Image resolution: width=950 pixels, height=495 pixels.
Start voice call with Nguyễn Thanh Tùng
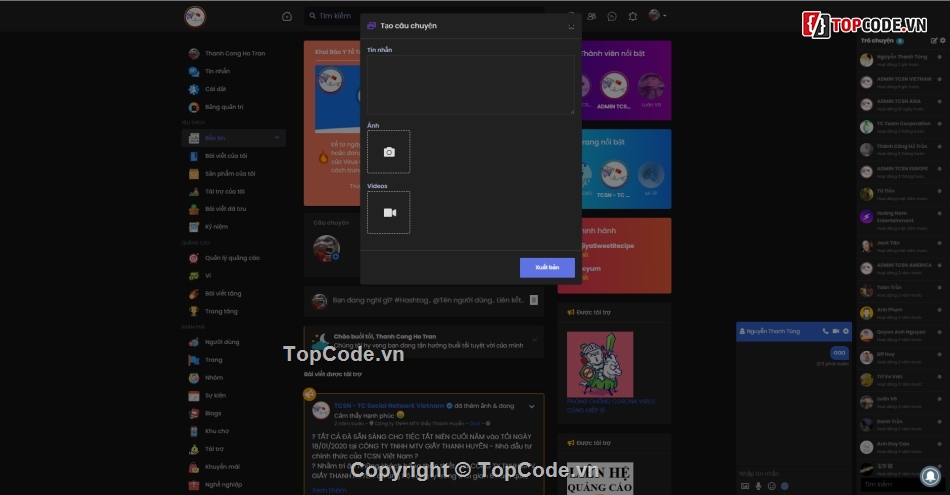[x=825, y=331]
